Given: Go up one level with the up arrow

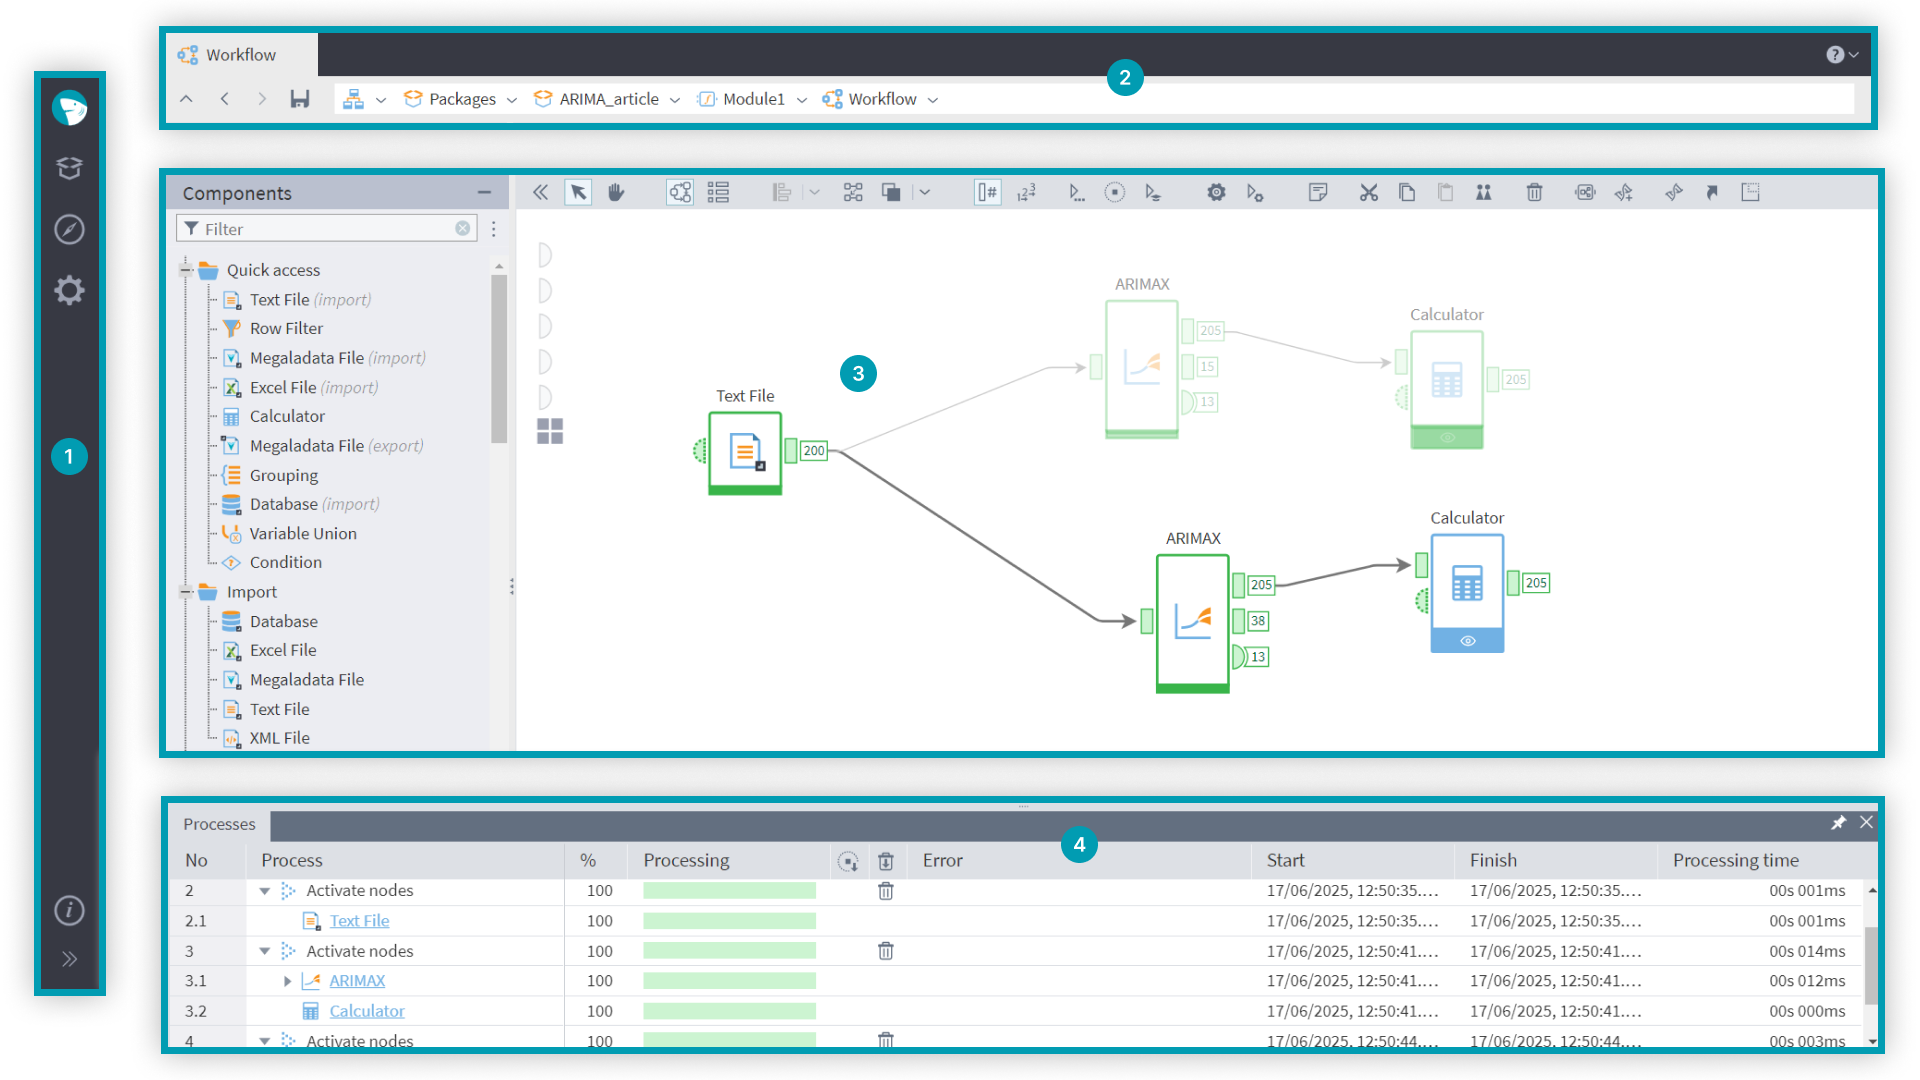Looking at the screenshot, I should (186, 99).
